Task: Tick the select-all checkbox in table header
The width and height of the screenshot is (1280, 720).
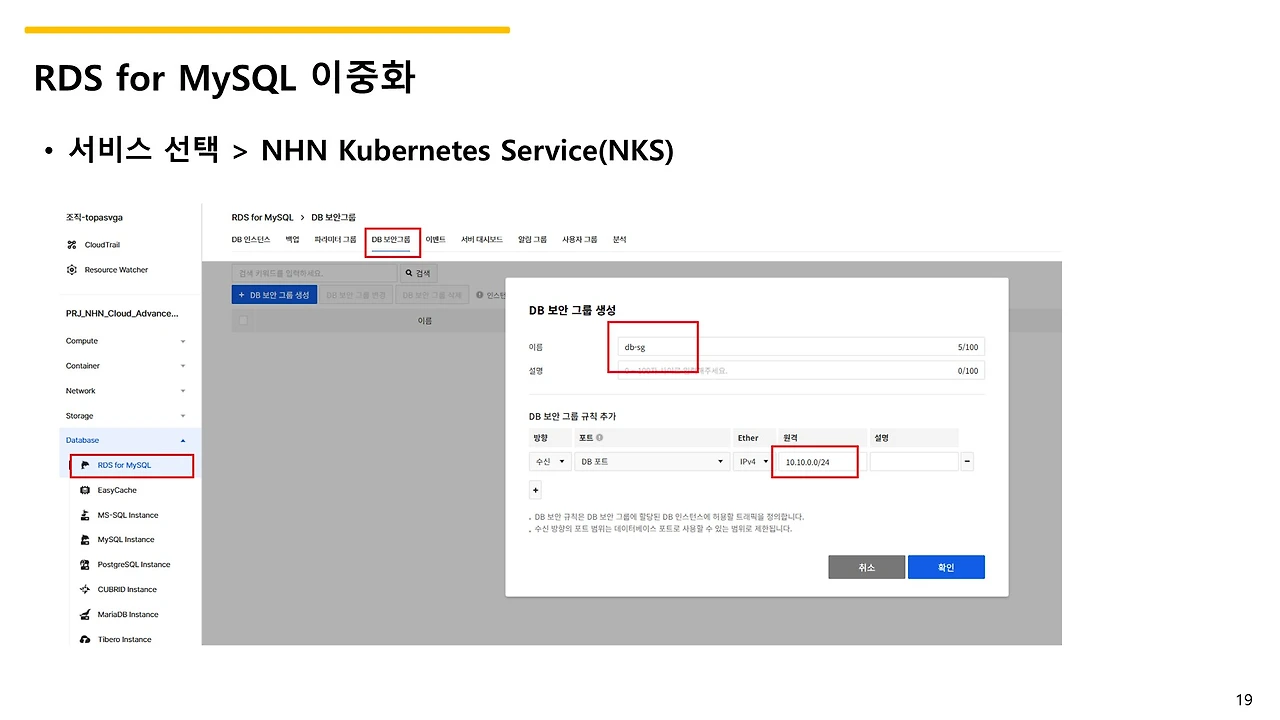Action: (241, 321)
